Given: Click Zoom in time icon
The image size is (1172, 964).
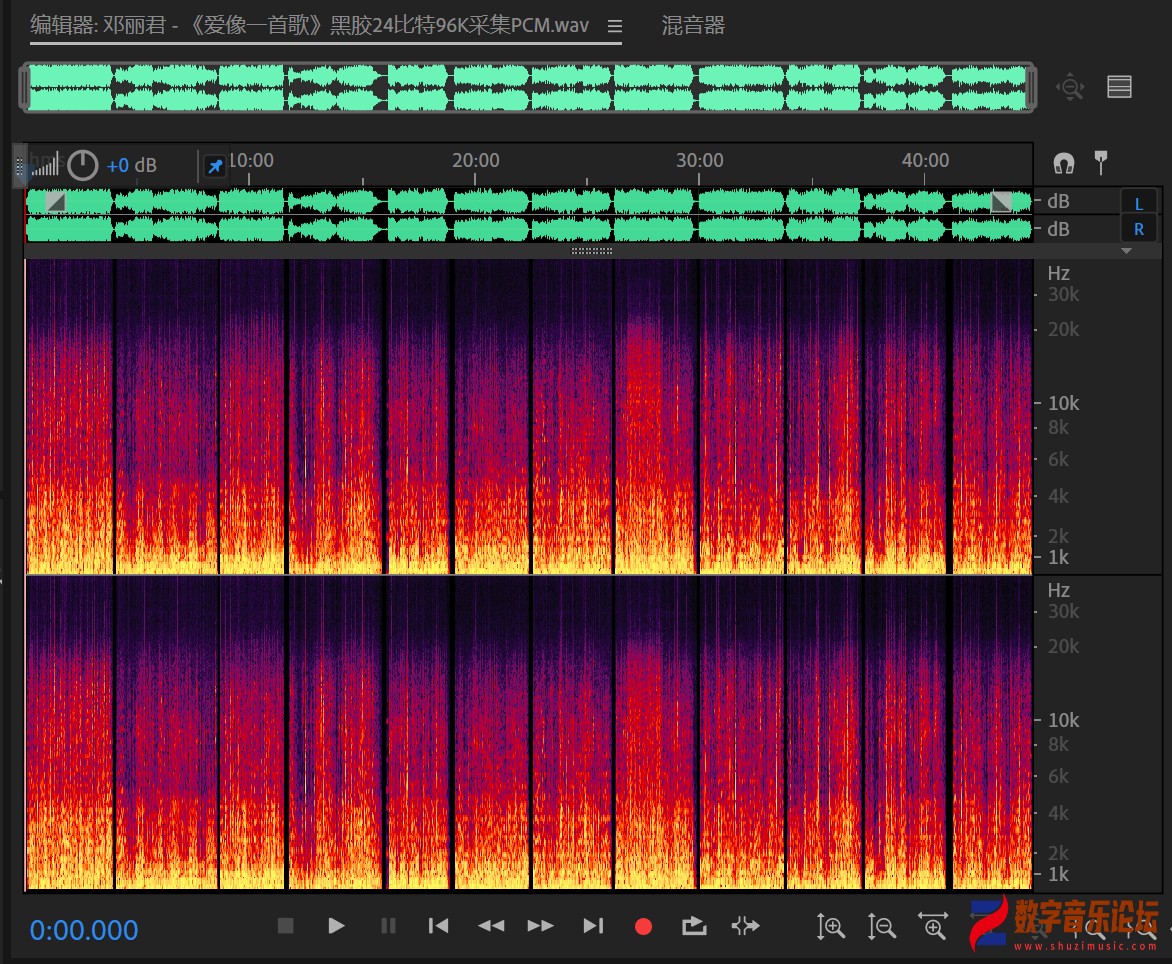Looking at the screenshot, I should pos(934,927).
